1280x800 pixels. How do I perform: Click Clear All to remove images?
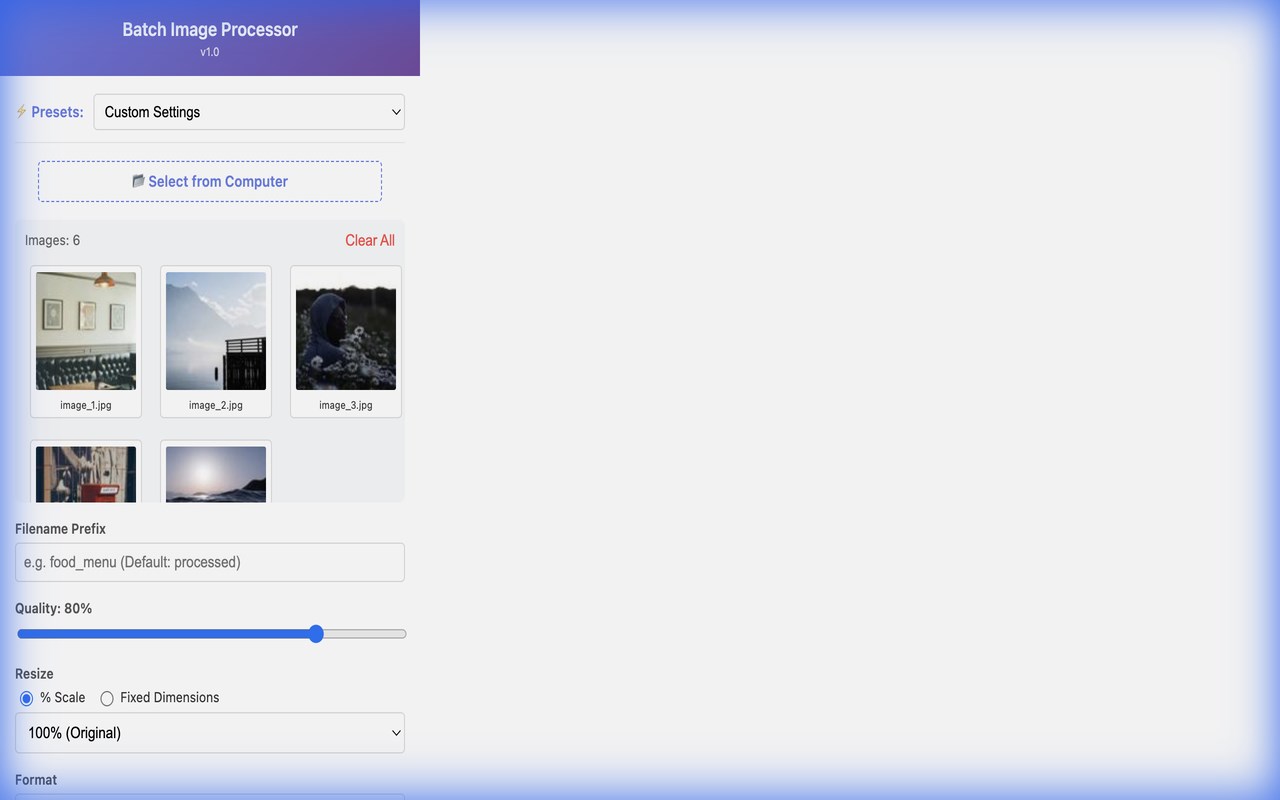click(370, 240)
